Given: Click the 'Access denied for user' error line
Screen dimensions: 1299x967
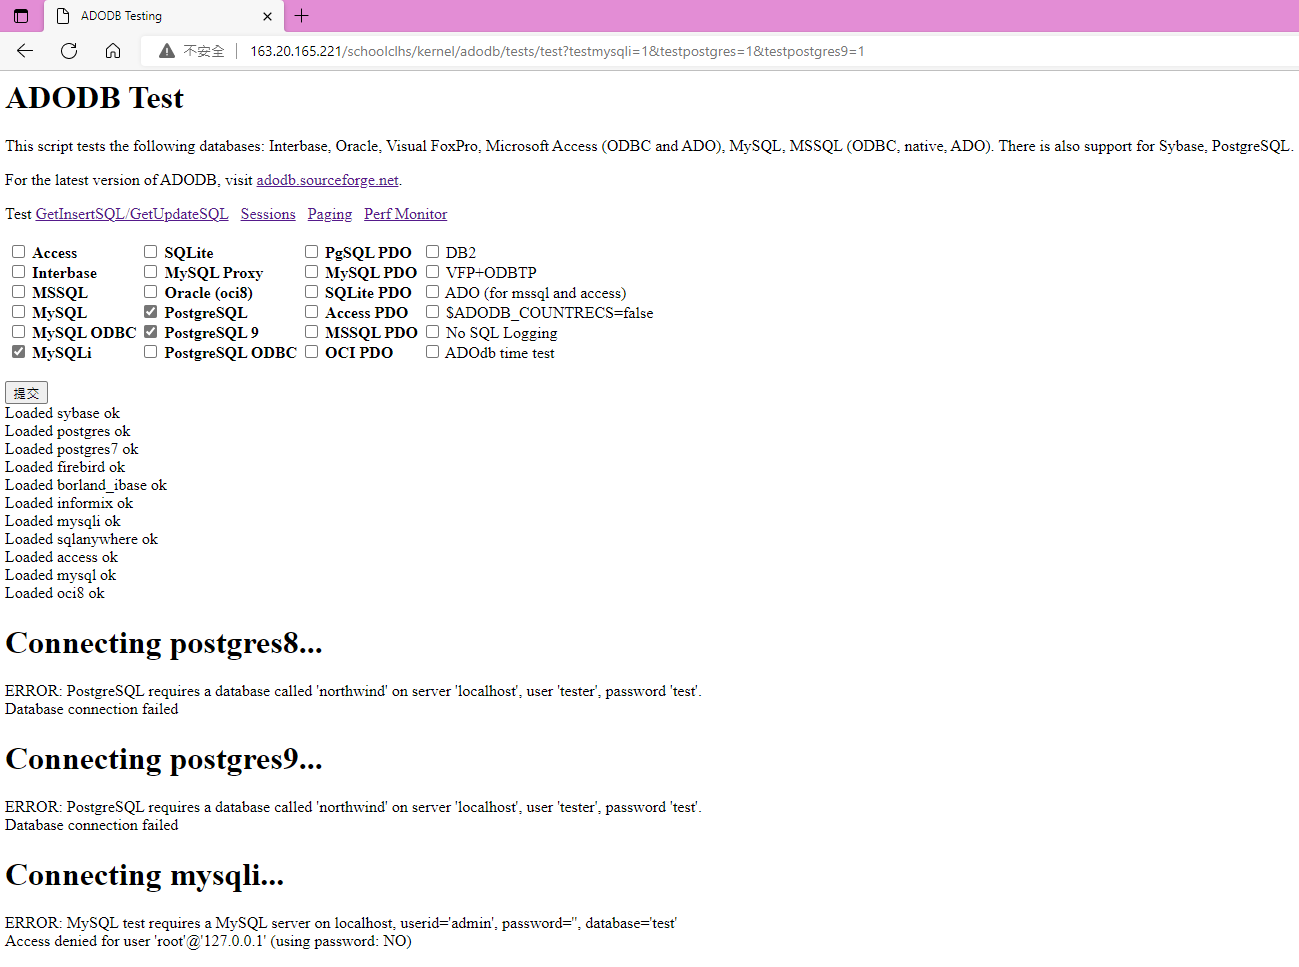Looking at the screenshot, I should tap(208, 941).
